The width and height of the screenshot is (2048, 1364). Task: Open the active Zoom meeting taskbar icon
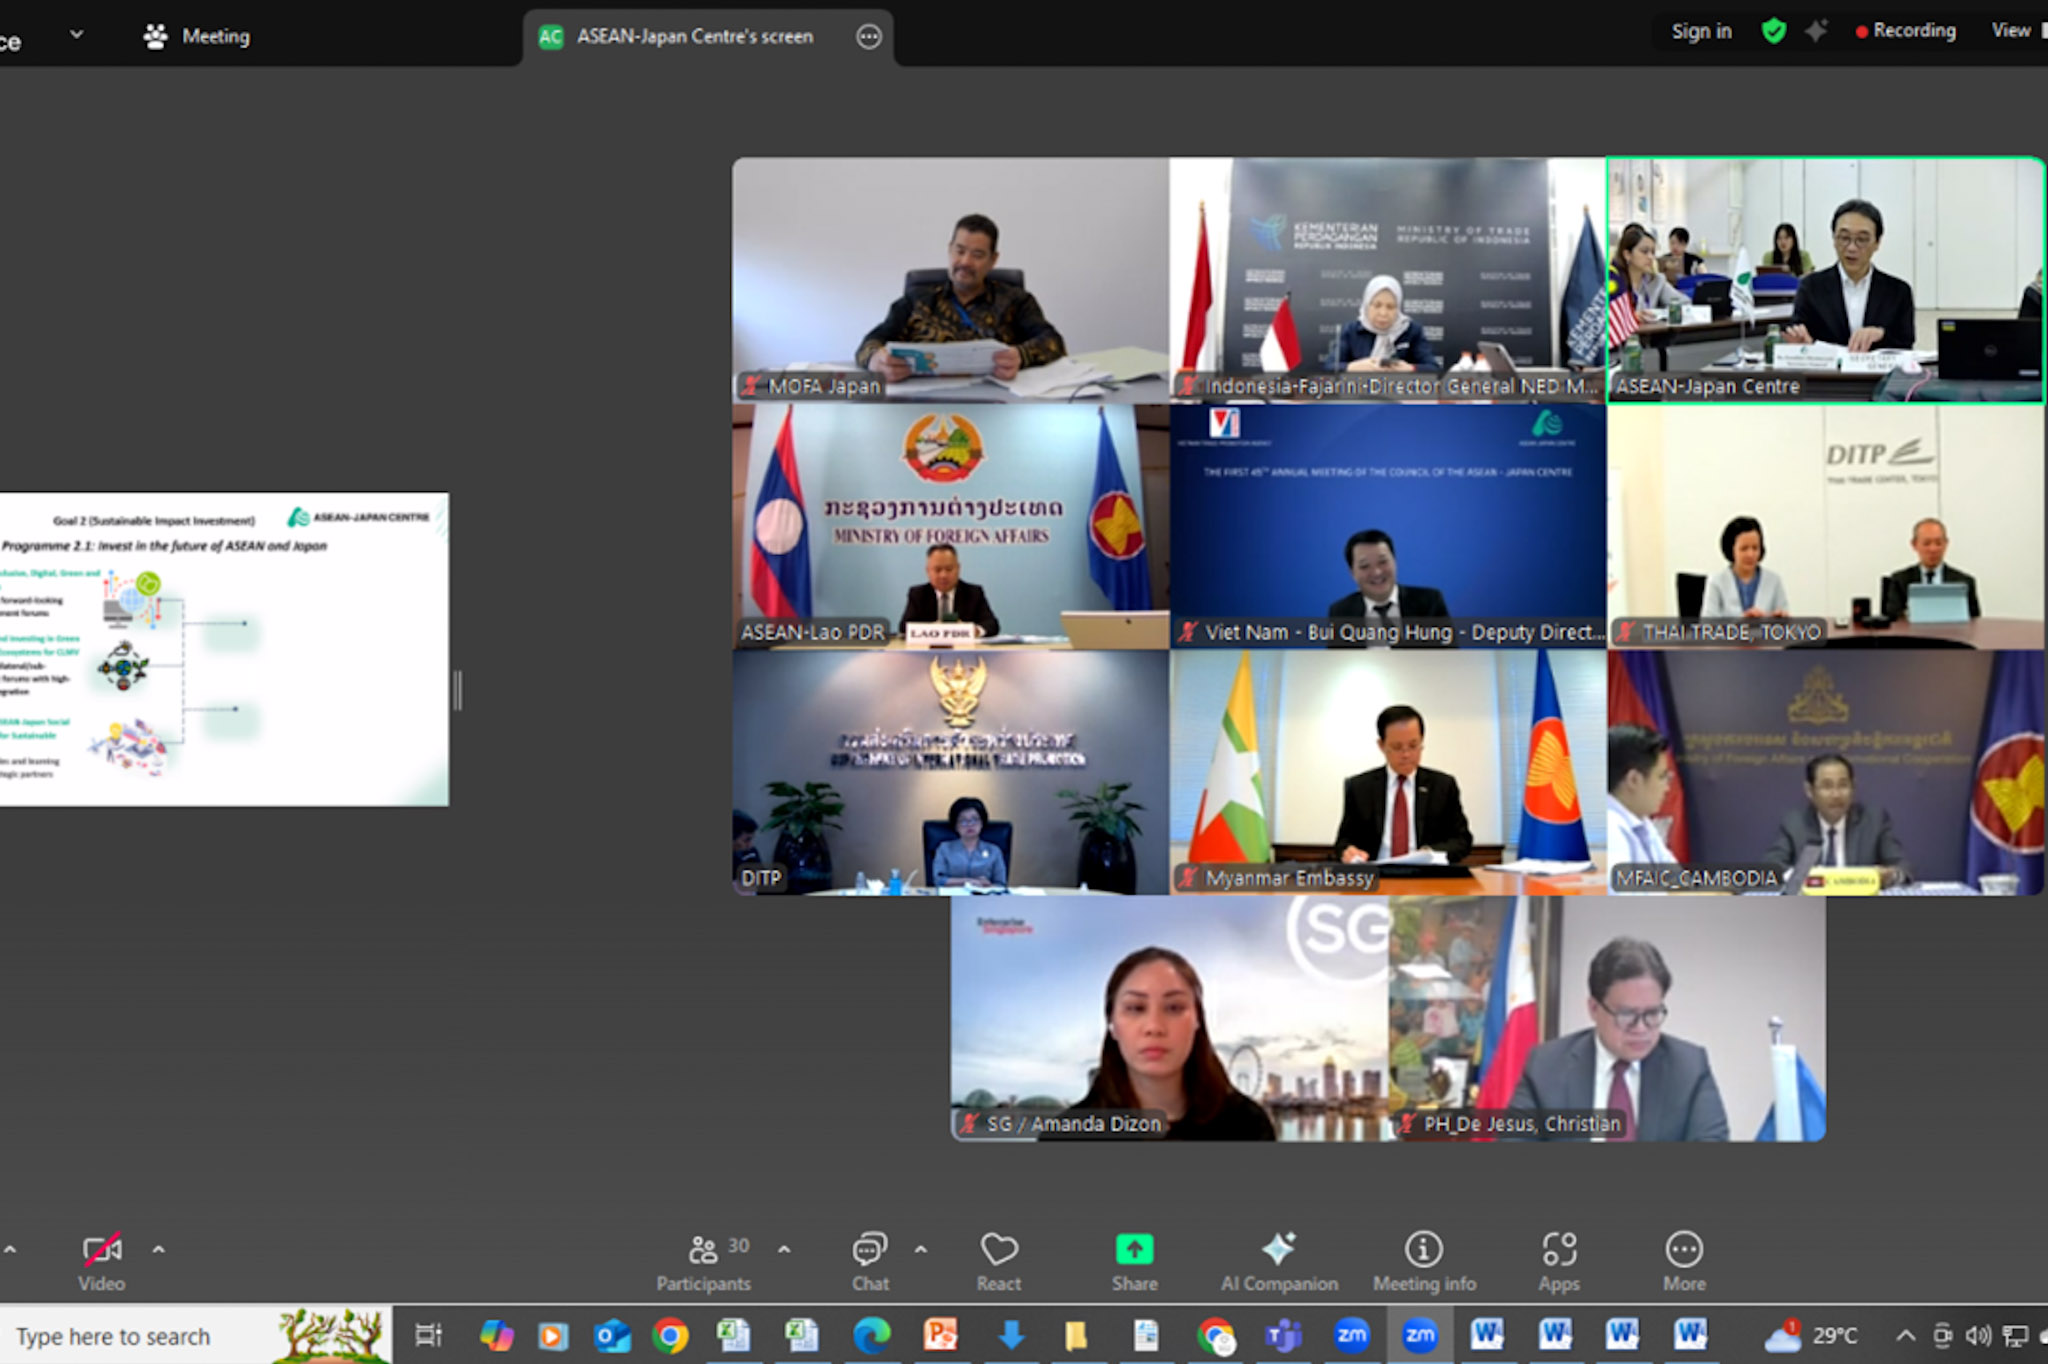click(1419, 1335)
